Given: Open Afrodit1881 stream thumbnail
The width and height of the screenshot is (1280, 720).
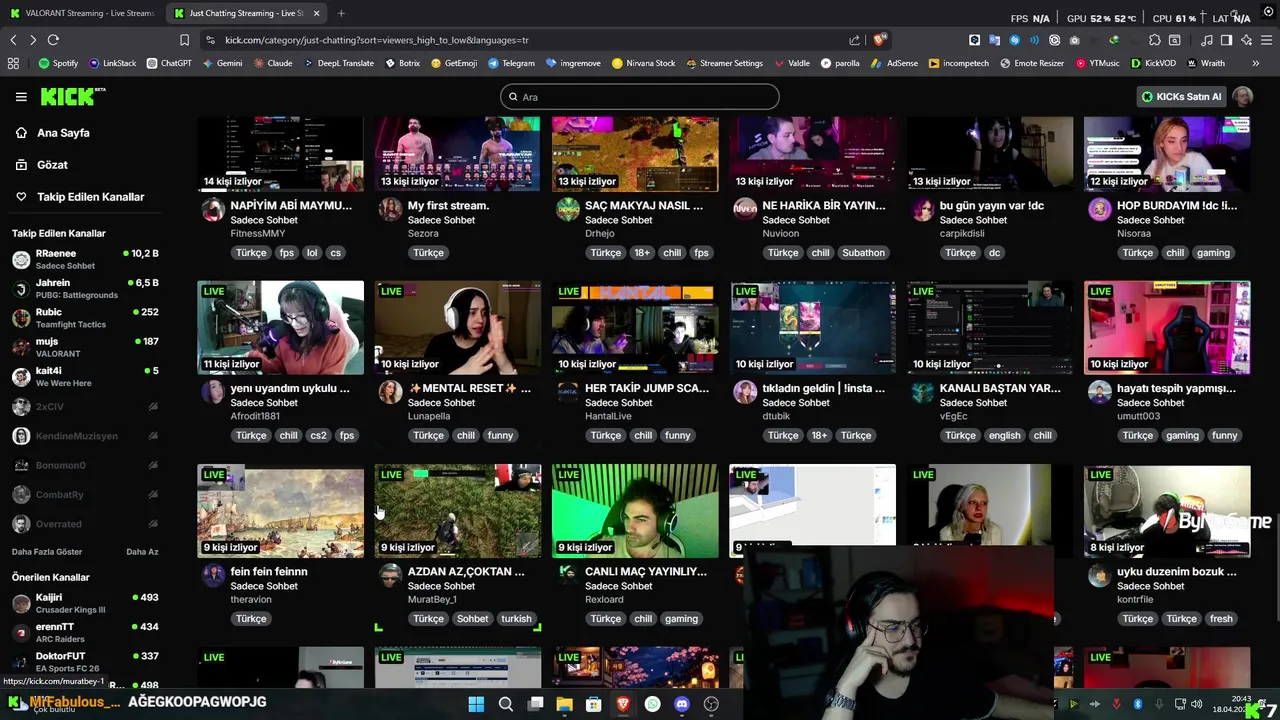Looking at the screenshot, I should click(x=281, y=327).
